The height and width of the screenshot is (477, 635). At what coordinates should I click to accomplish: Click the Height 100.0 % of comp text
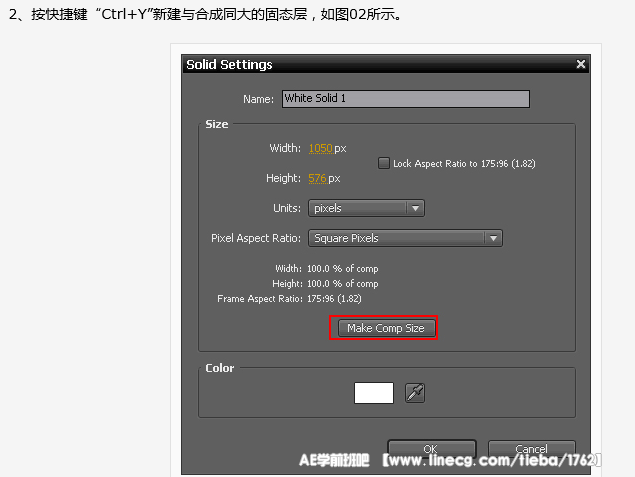pyautogui.click(x=325, y=283)
